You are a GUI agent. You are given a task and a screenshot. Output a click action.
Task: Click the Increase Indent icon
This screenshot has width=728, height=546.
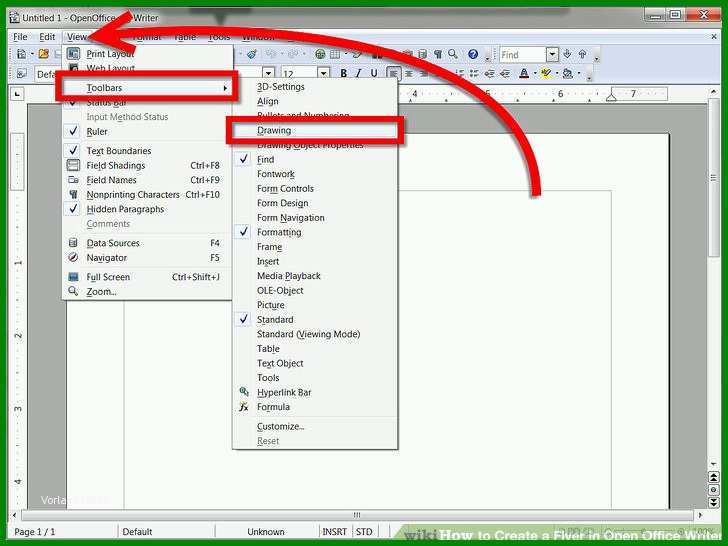505,73
